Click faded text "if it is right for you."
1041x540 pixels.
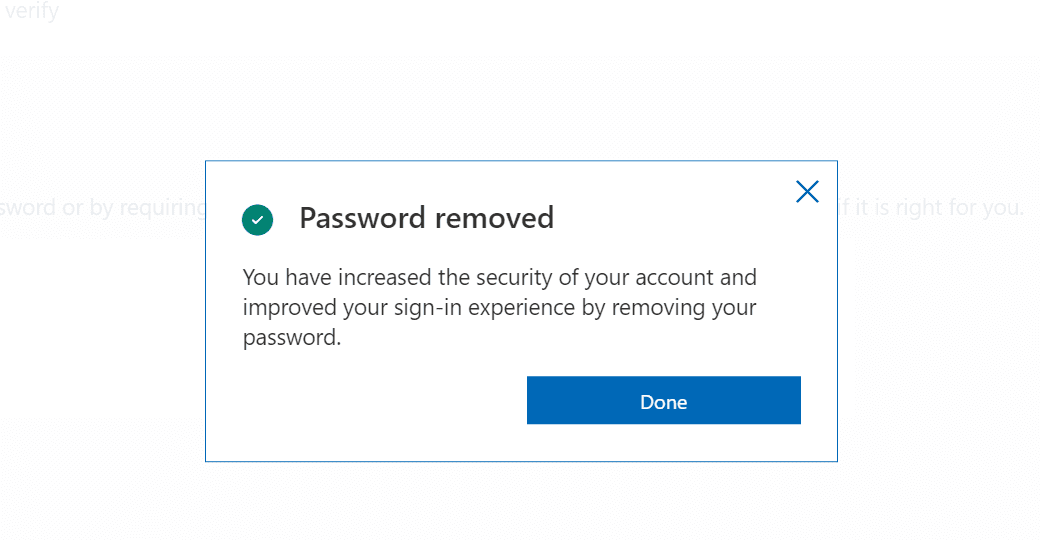tap(931, 208)
